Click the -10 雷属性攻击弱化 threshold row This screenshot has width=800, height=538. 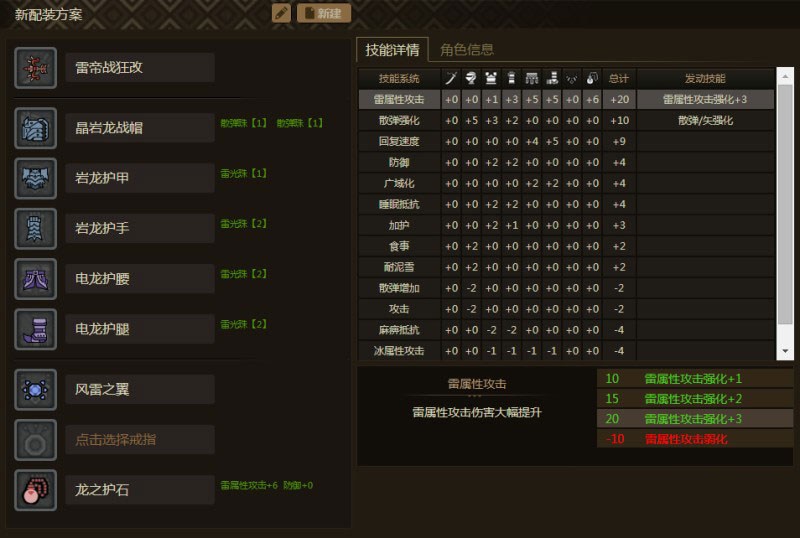[695, 438]
